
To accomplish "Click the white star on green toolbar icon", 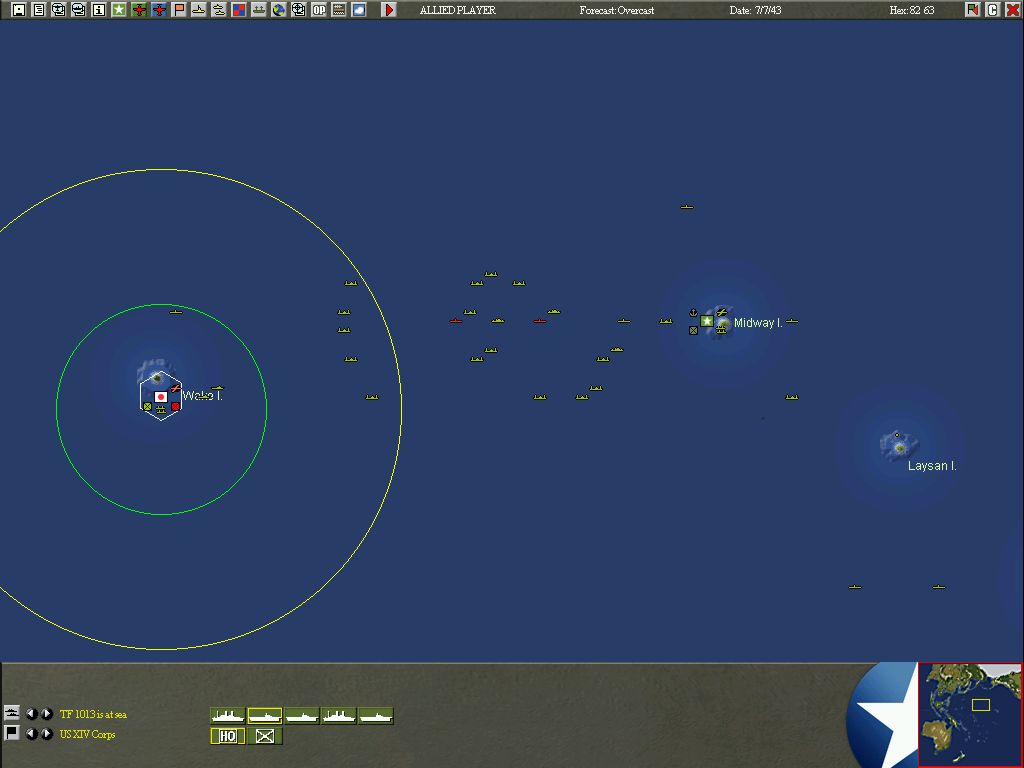I will point(119,10).
